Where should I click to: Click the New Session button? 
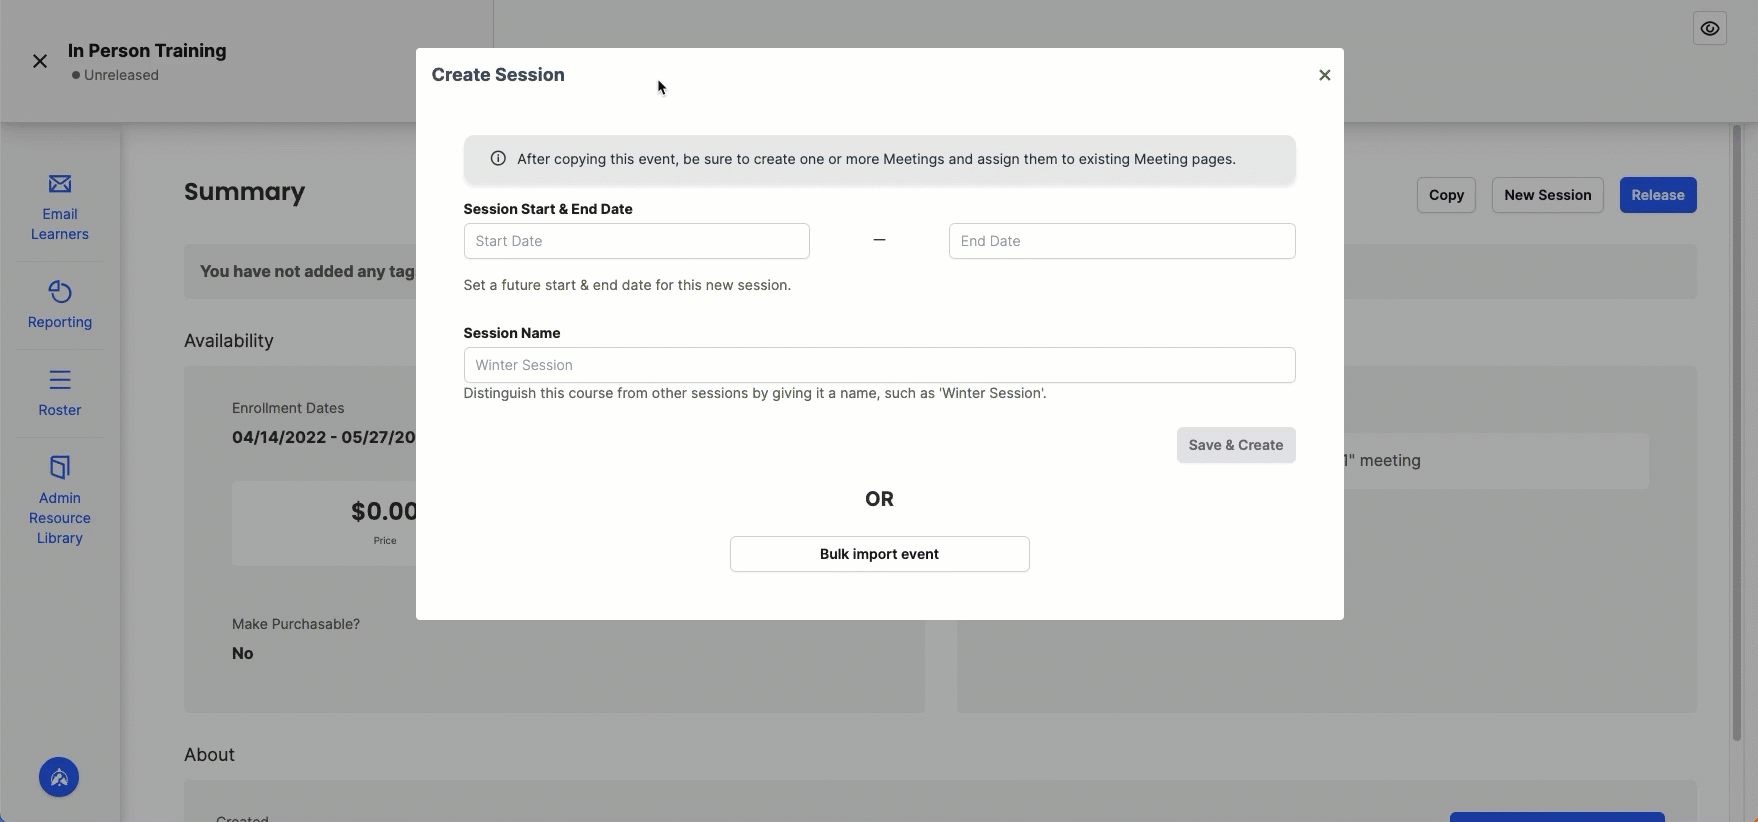[1548, 195]
